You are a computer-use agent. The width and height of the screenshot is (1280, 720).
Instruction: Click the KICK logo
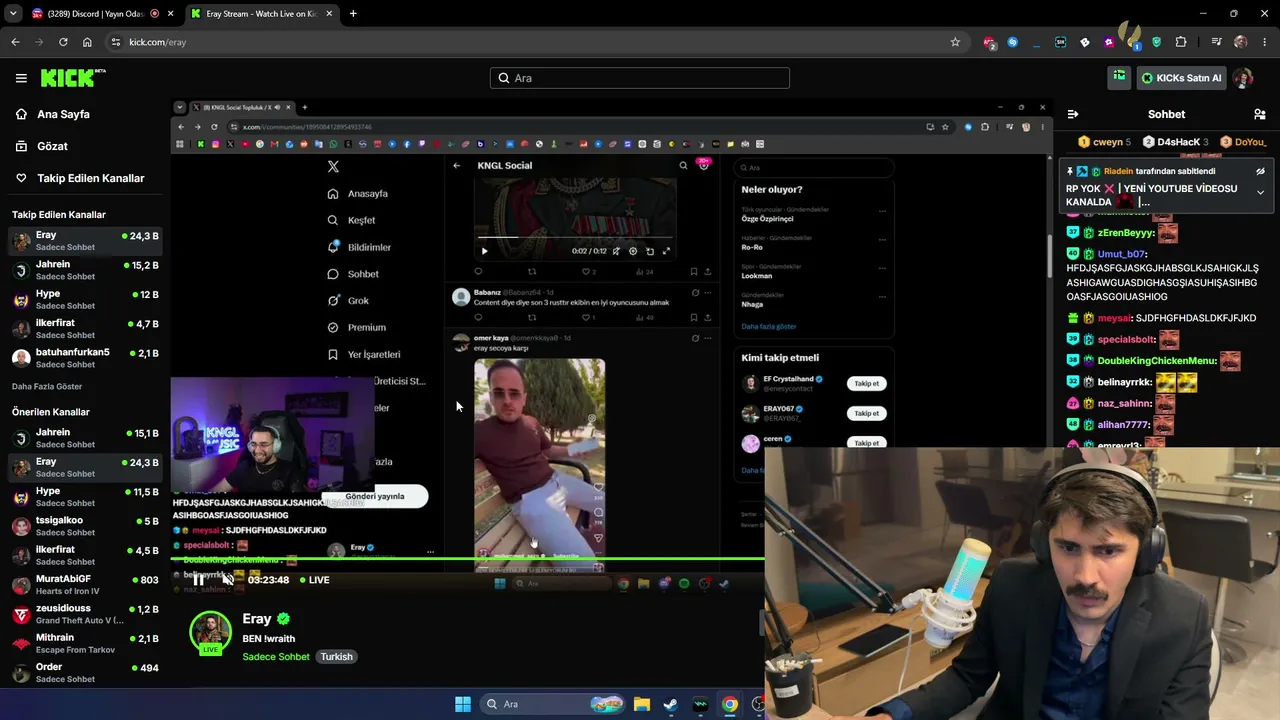pyautogui.click(x=73, y=77)
